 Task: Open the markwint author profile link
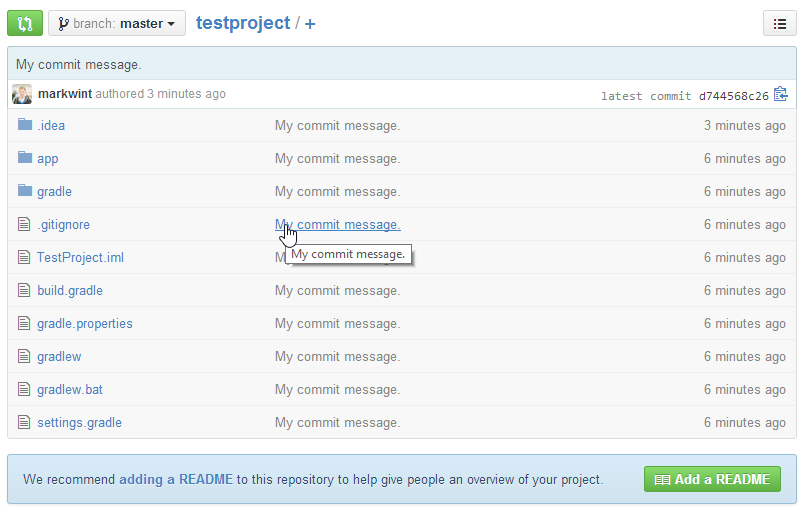64,94
